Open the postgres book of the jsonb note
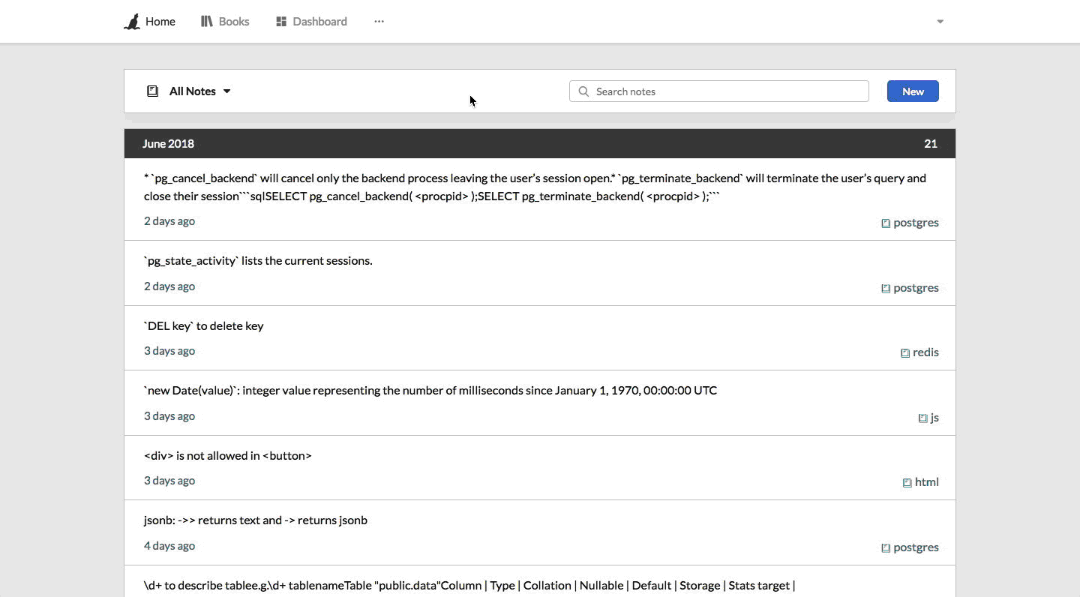Viewport: 1080px width, 597px height. click(x=915, y=547)
